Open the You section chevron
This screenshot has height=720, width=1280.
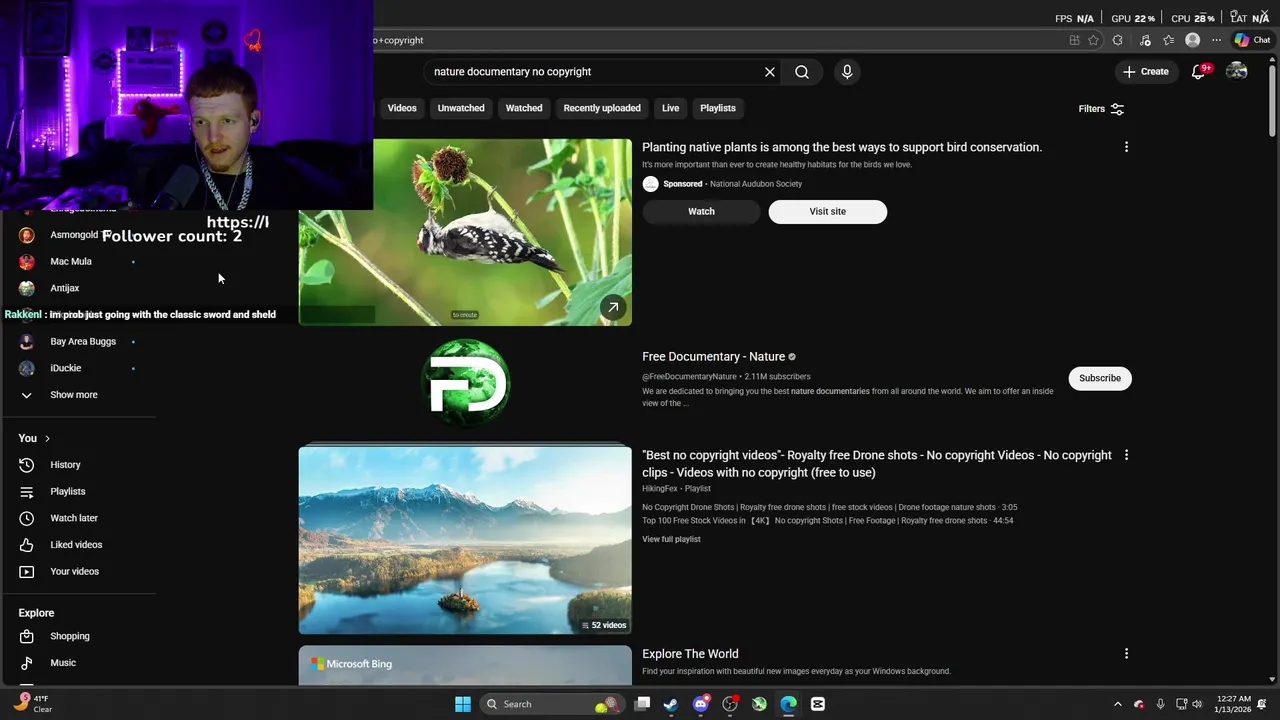[x=47, y=439]
